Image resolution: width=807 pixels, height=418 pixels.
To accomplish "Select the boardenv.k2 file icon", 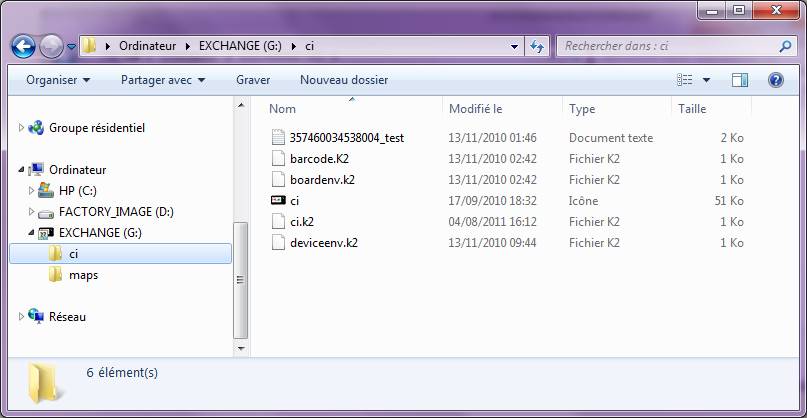I will coord(278,180).
